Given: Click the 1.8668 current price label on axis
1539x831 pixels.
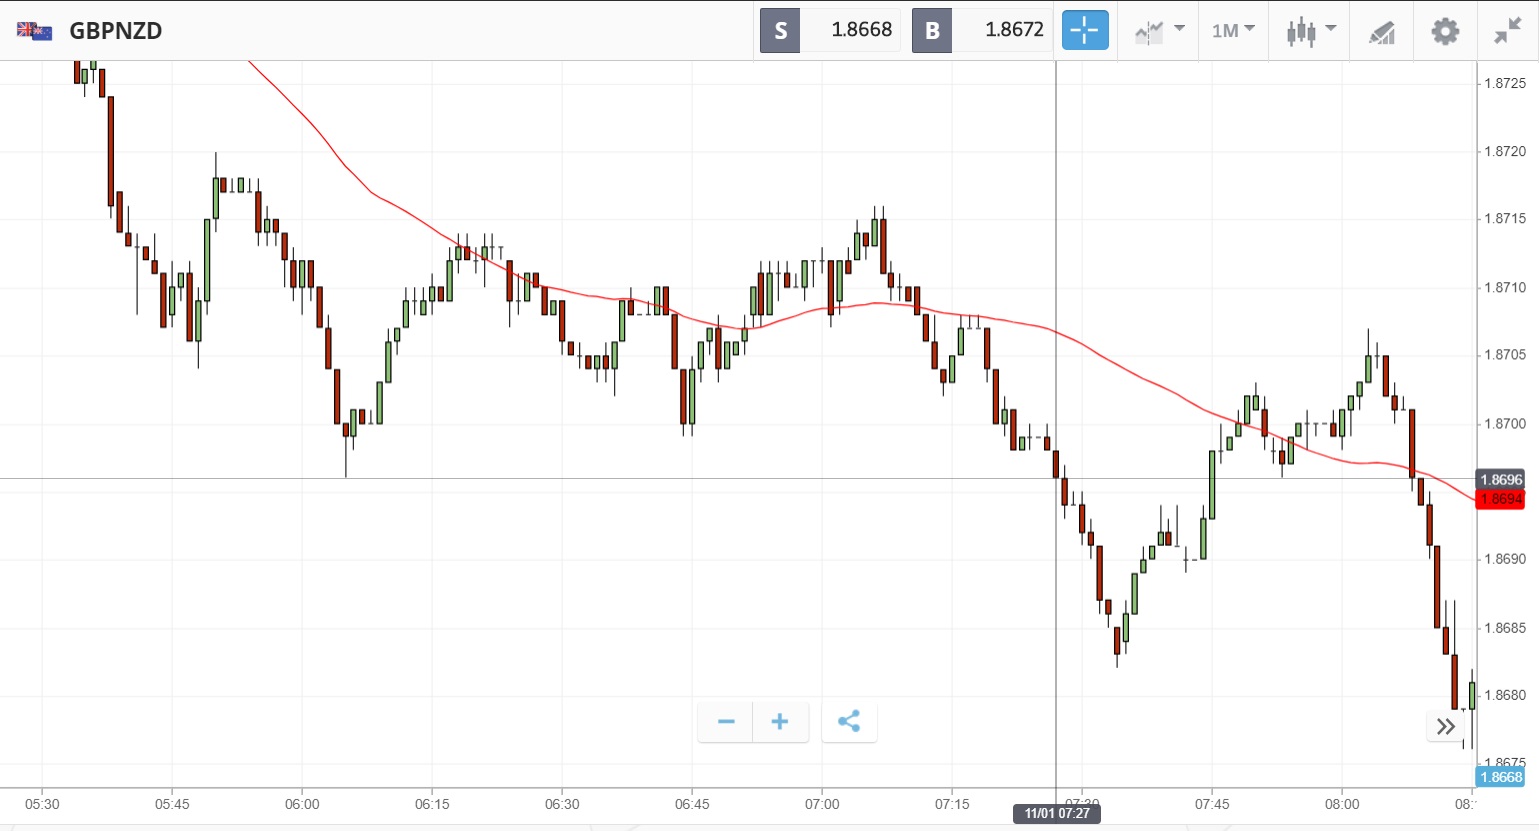Looking at the screenshot, I should click(1500, 777).
